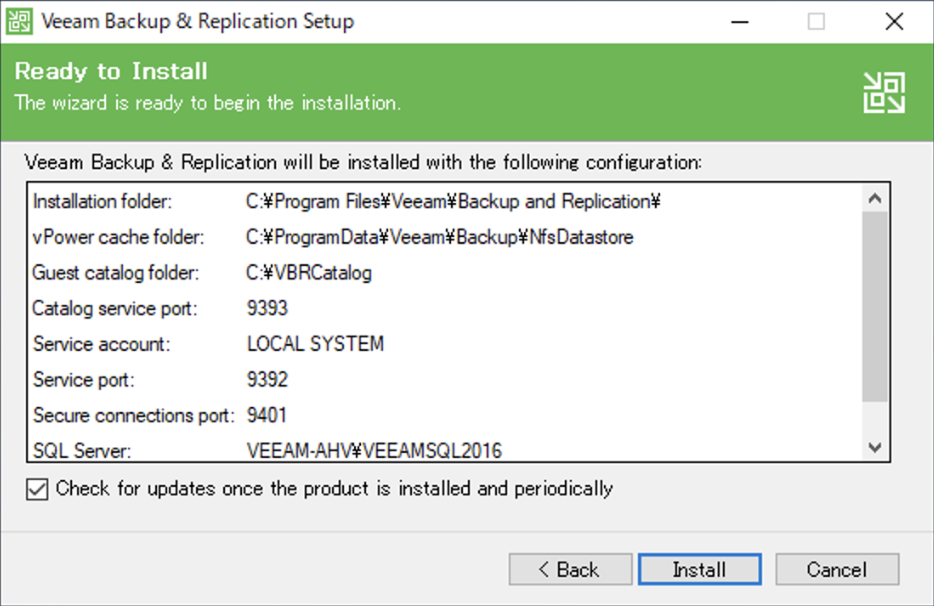
Task: Start installation with the Install button
Action: point(699,570)
